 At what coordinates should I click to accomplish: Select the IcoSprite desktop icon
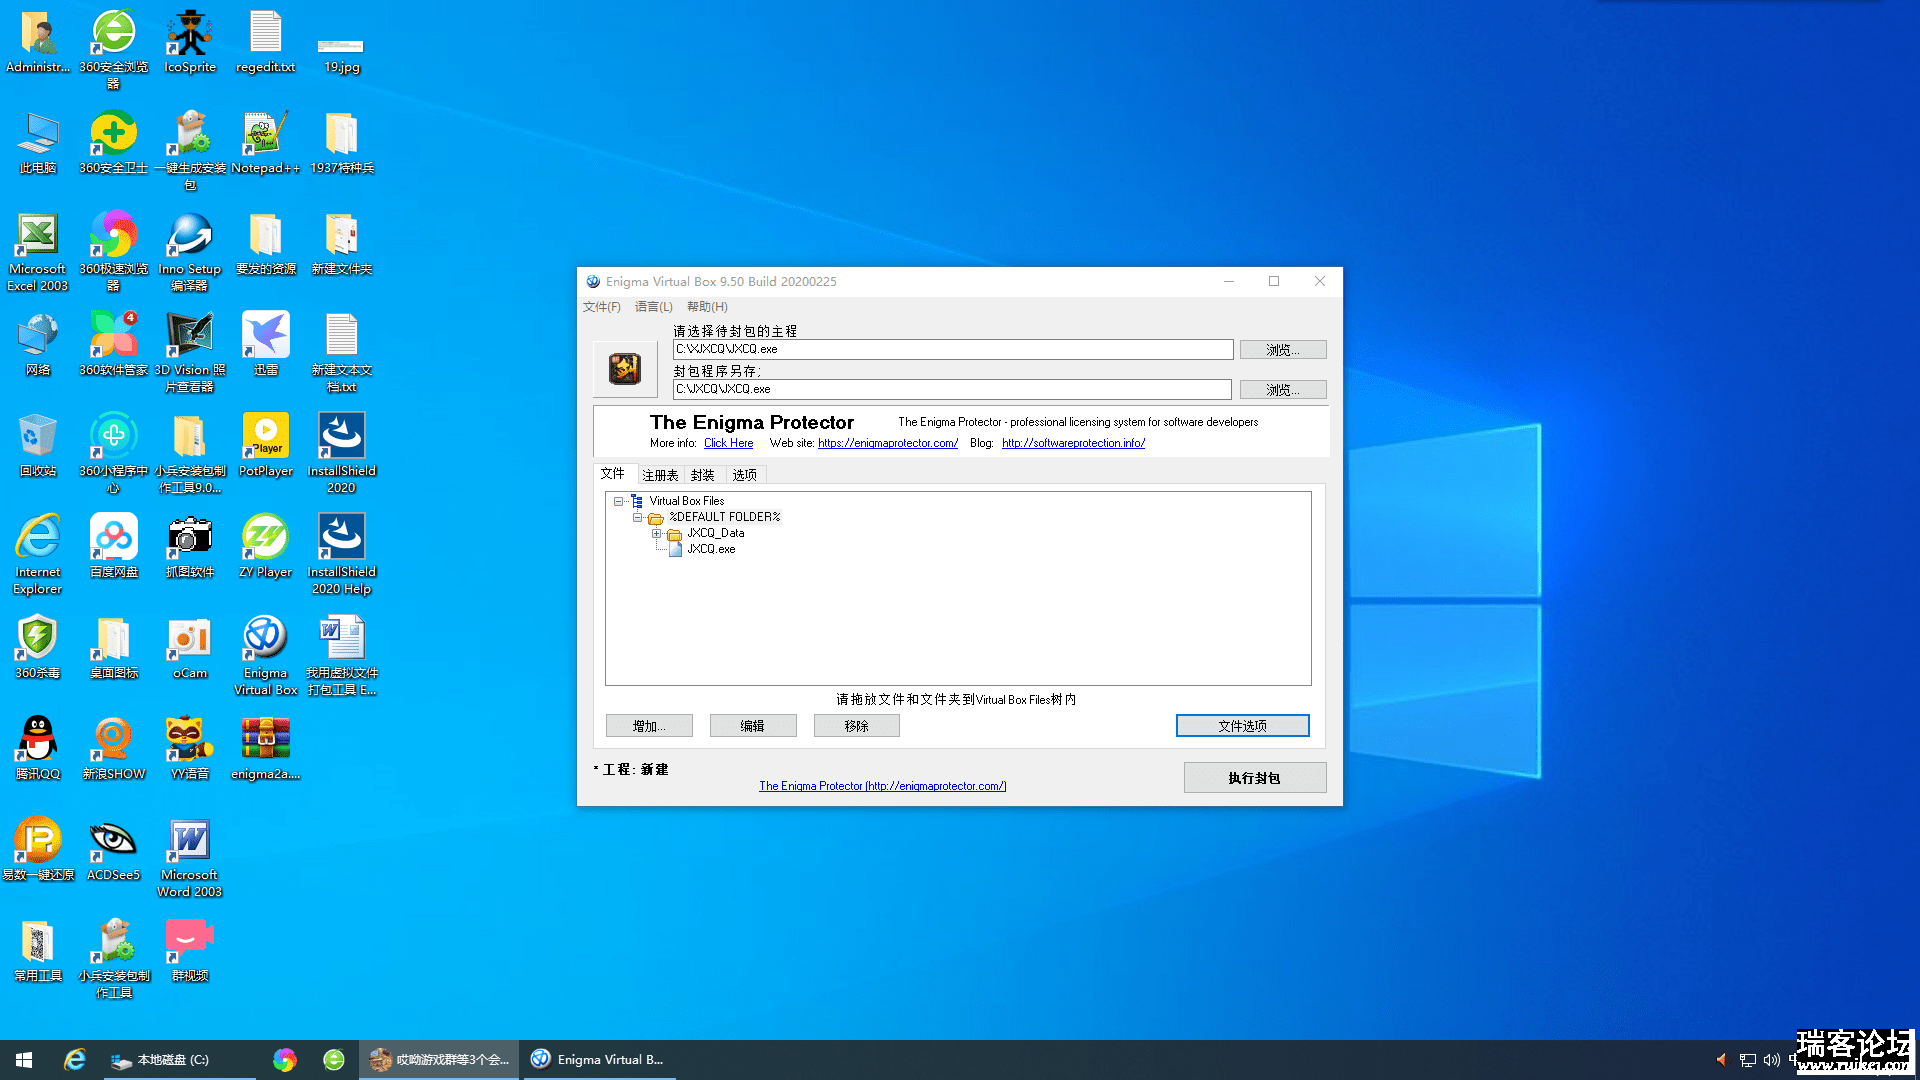(x=190, y=41)
